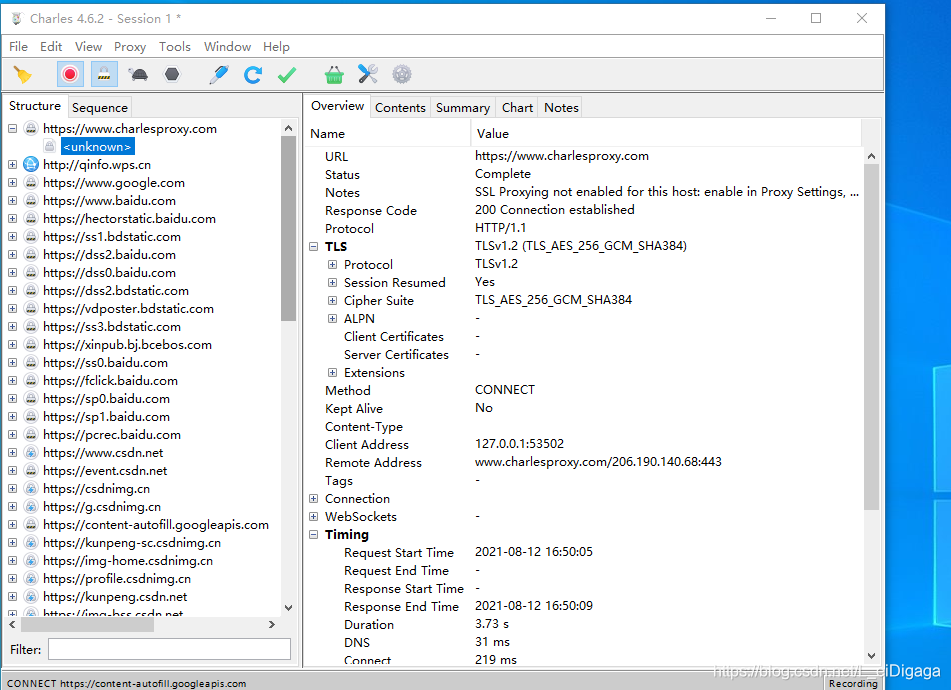Screen dimensions: 951x690
Task: Toggle the hexagon Breakpoints icon
Action: pos(172,75)
